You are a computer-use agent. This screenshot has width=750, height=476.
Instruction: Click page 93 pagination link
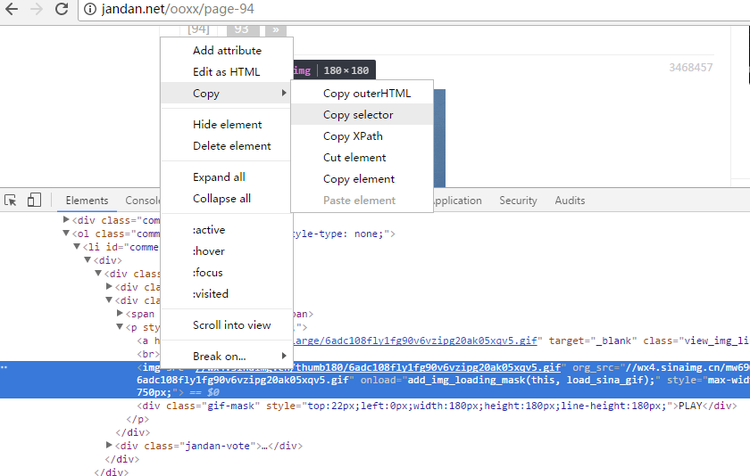coord(242,30)
